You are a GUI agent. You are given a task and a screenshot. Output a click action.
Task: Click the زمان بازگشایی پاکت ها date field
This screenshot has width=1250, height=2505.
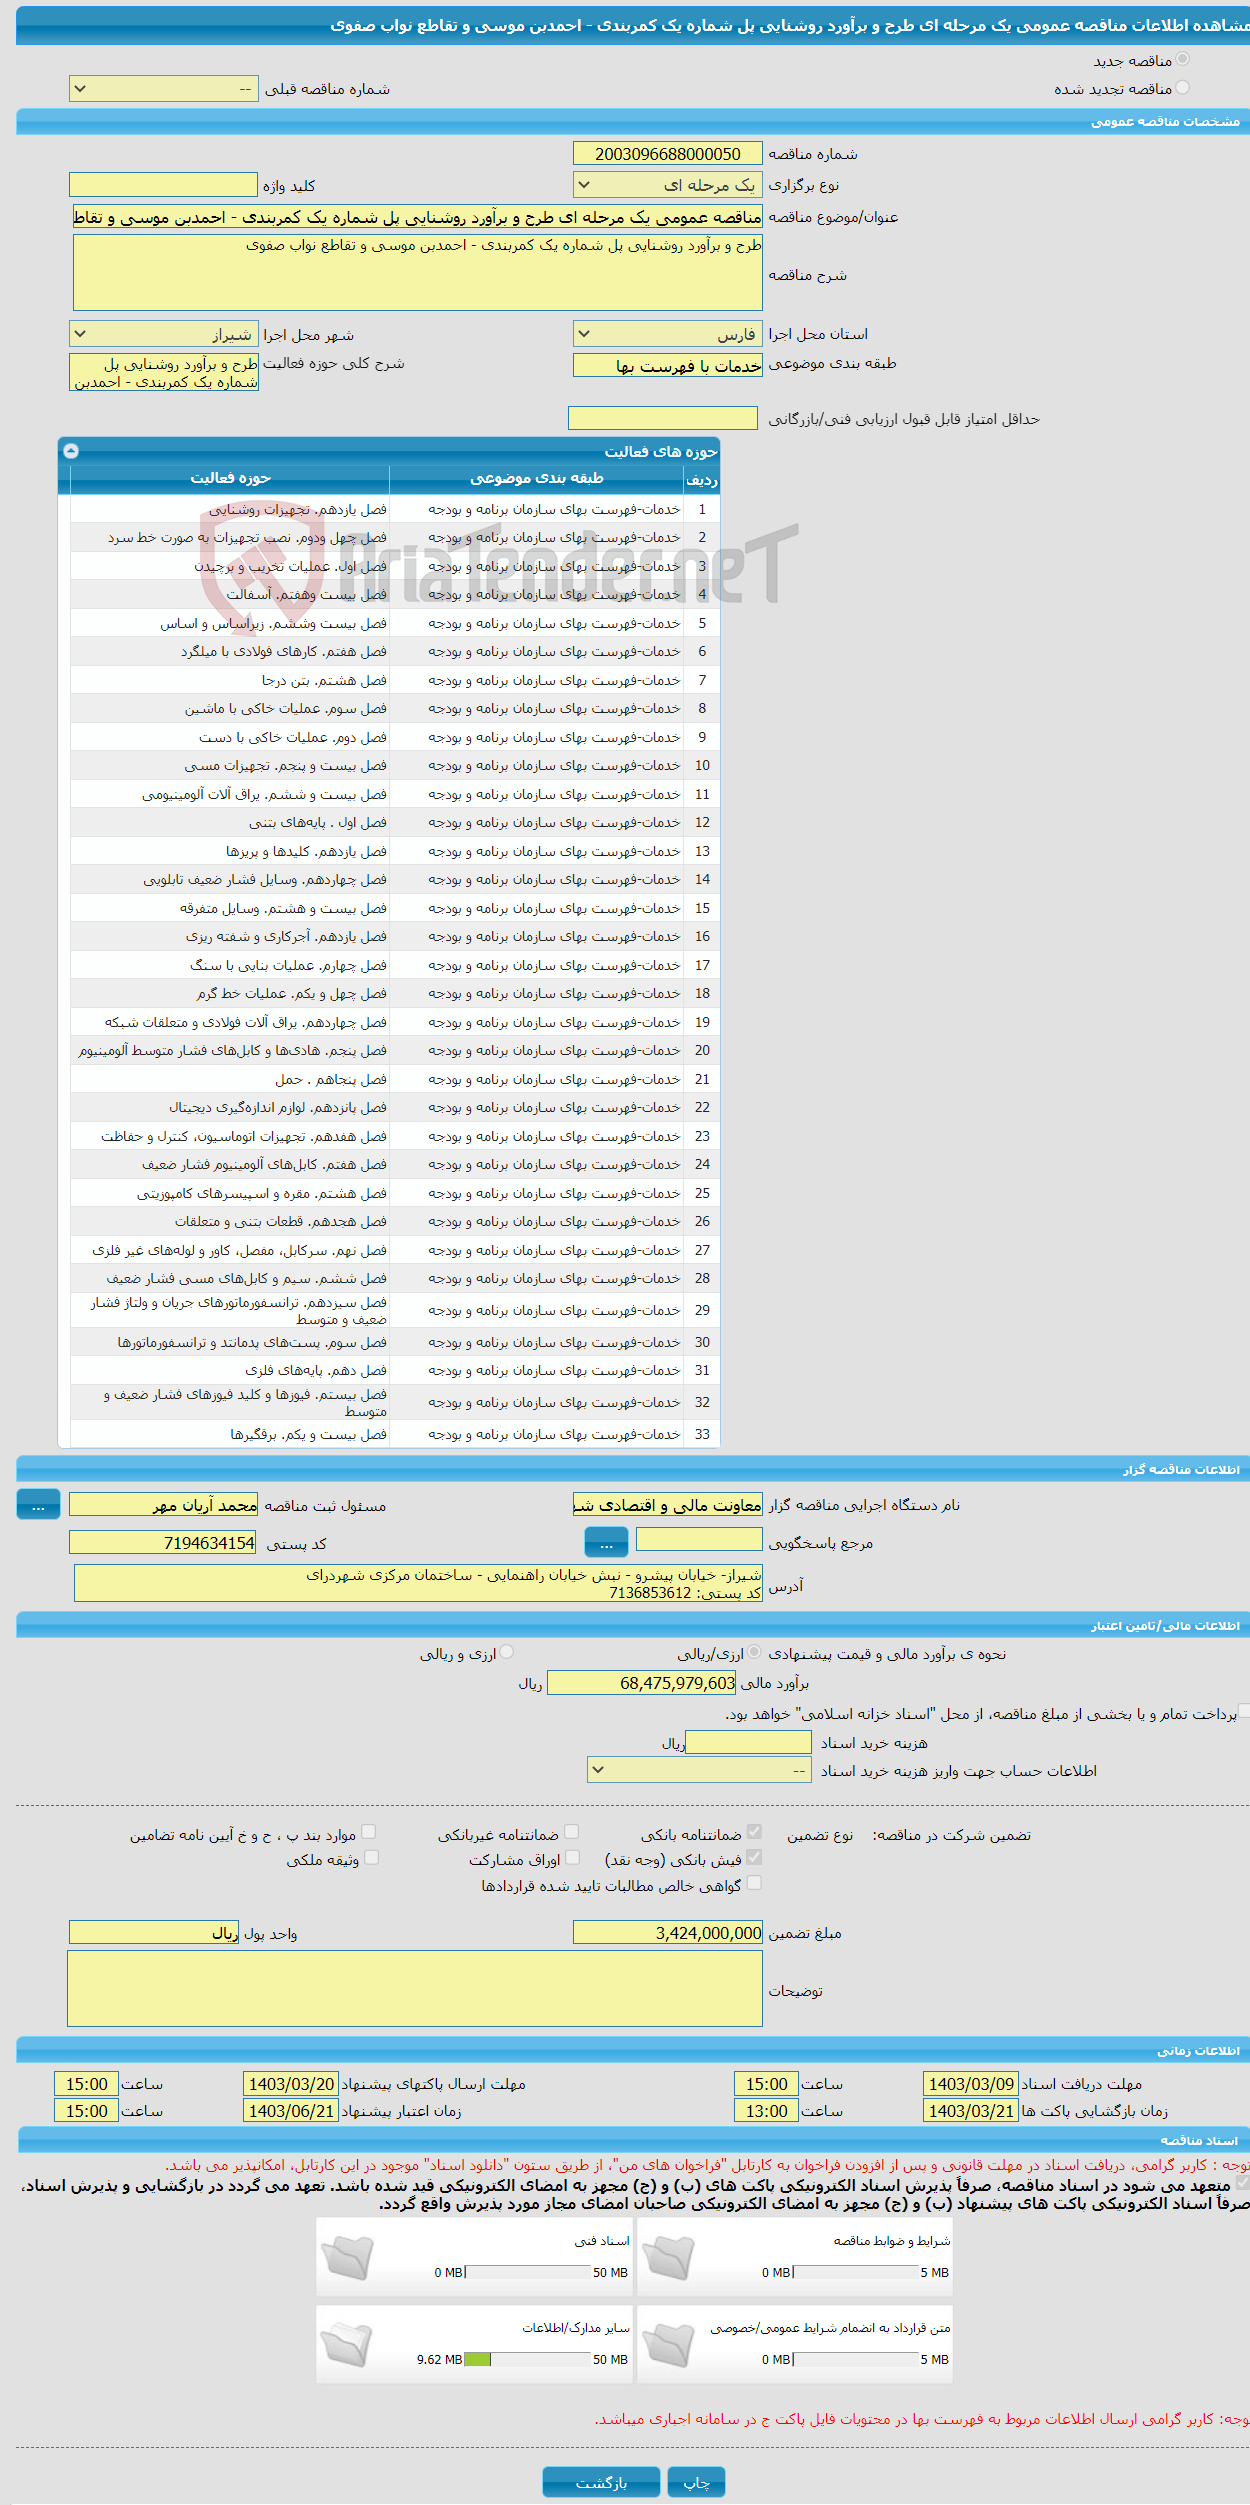[x=970, y=2111]
